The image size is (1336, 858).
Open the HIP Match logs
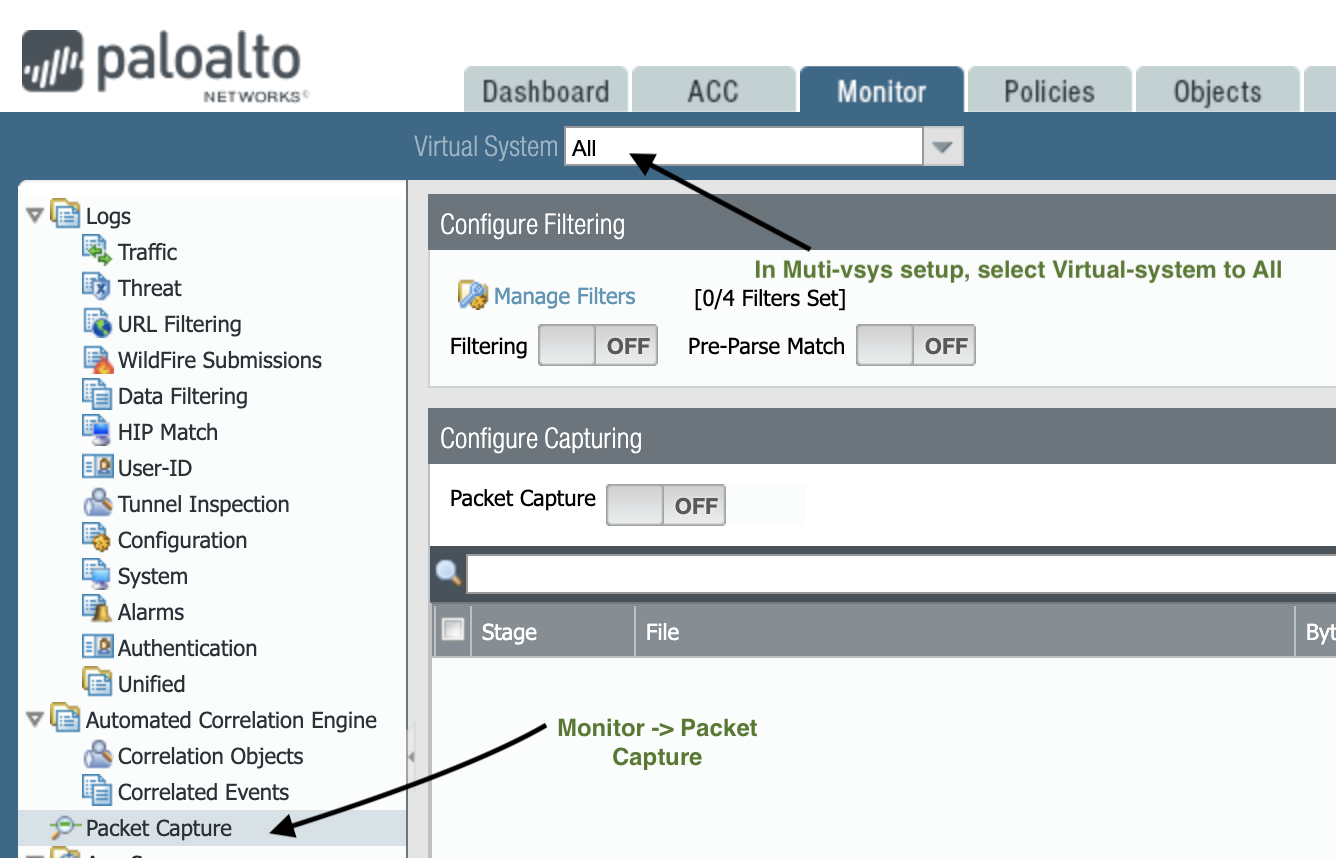pyautogui.click(x=168, y=431)
